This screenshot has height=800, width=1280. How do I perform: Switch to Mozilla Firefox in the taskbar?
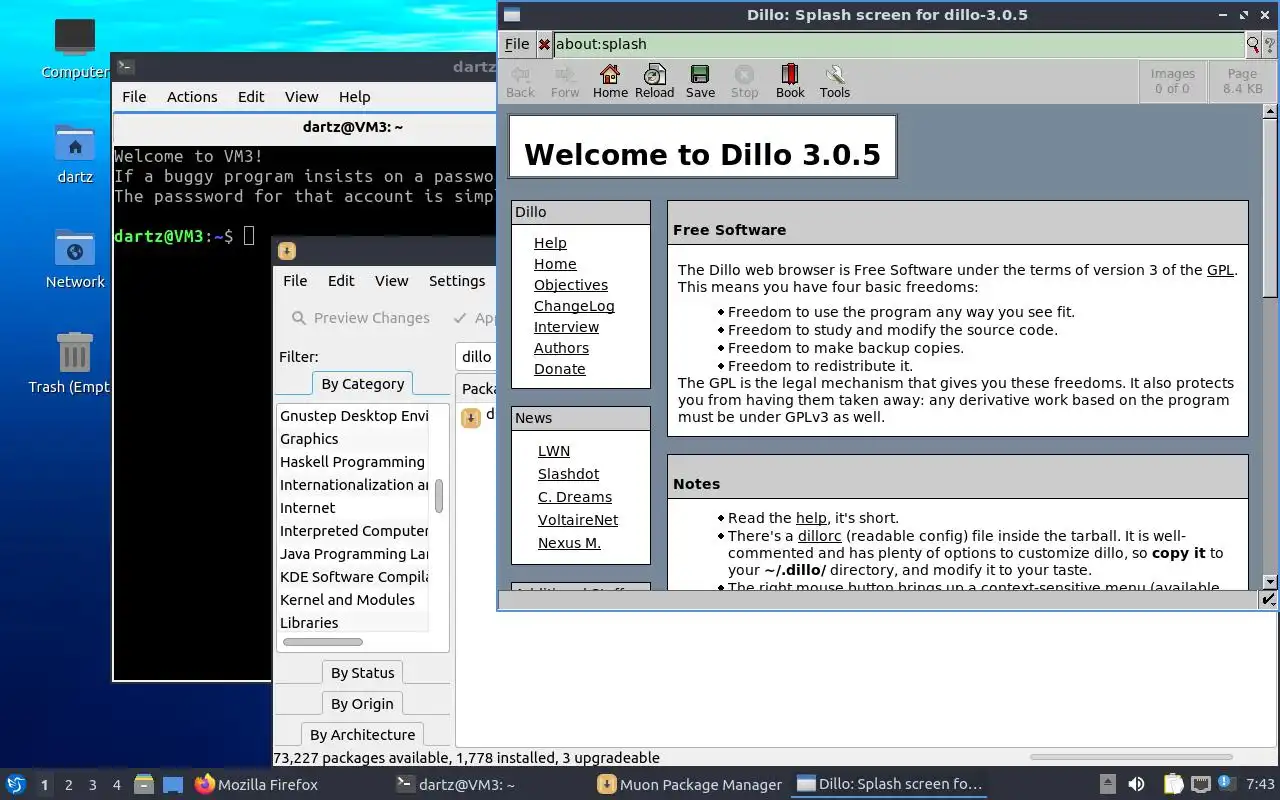[256, 785]
